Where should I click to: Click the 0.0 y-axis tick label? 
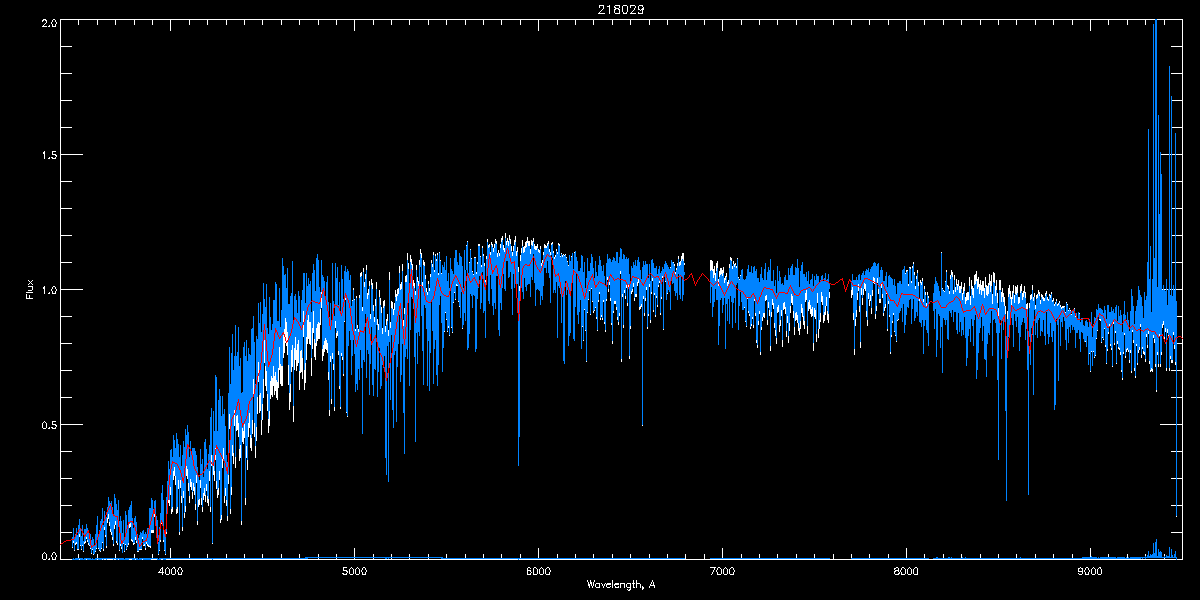tap(48, 556)
